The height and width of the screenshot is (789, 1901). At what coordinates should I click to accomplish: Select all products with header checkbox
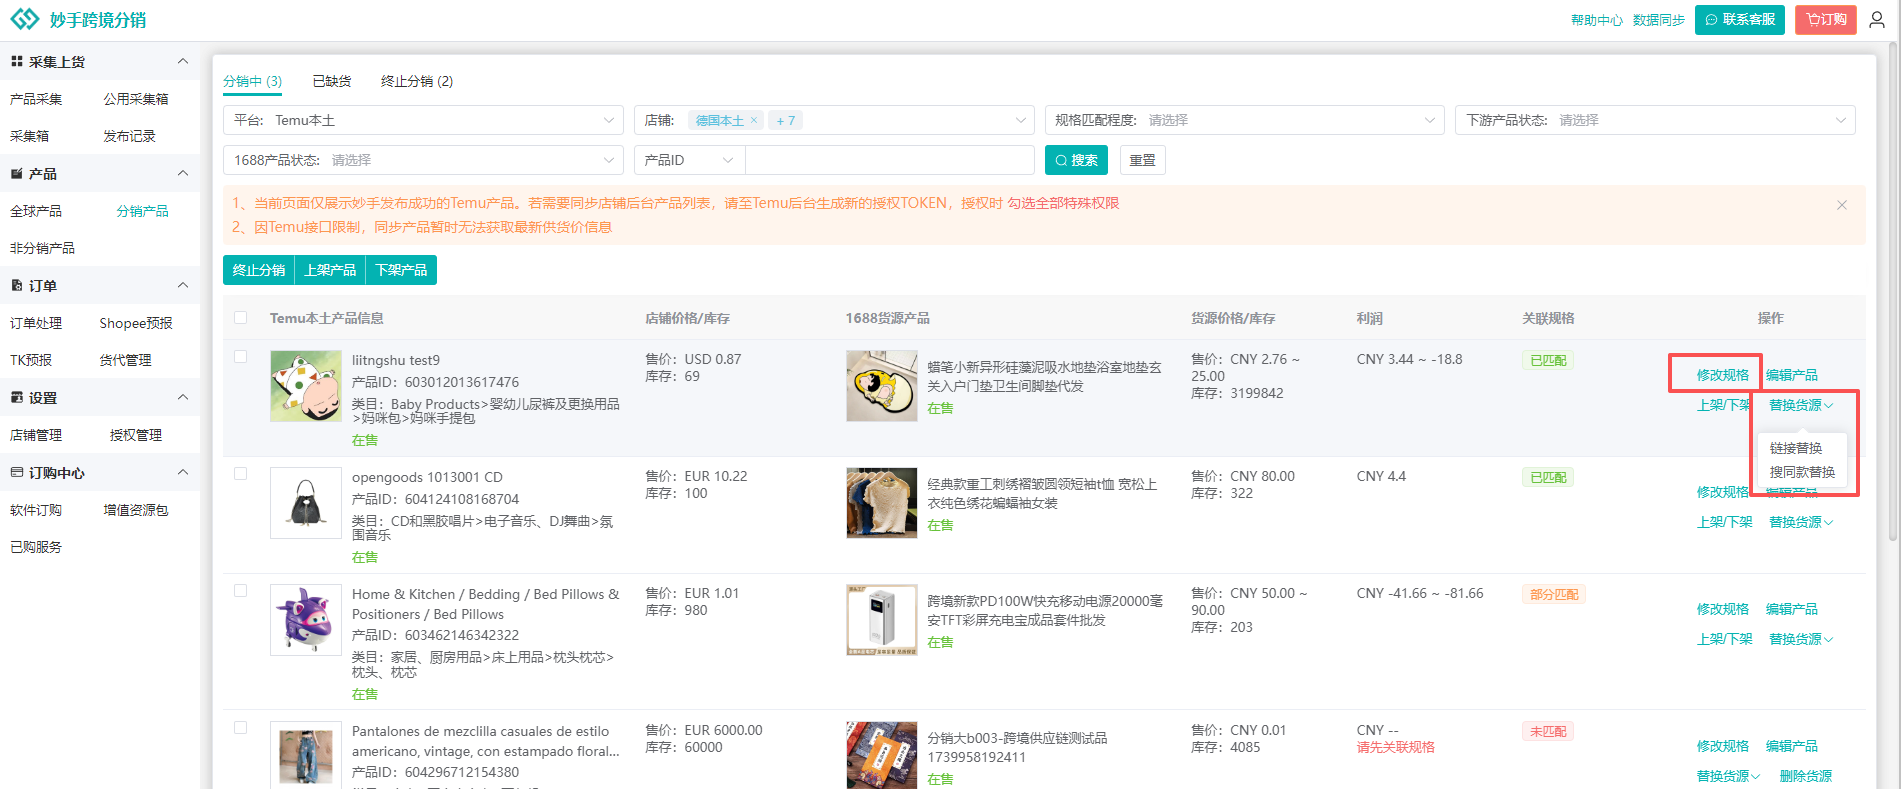click(240, 318)
